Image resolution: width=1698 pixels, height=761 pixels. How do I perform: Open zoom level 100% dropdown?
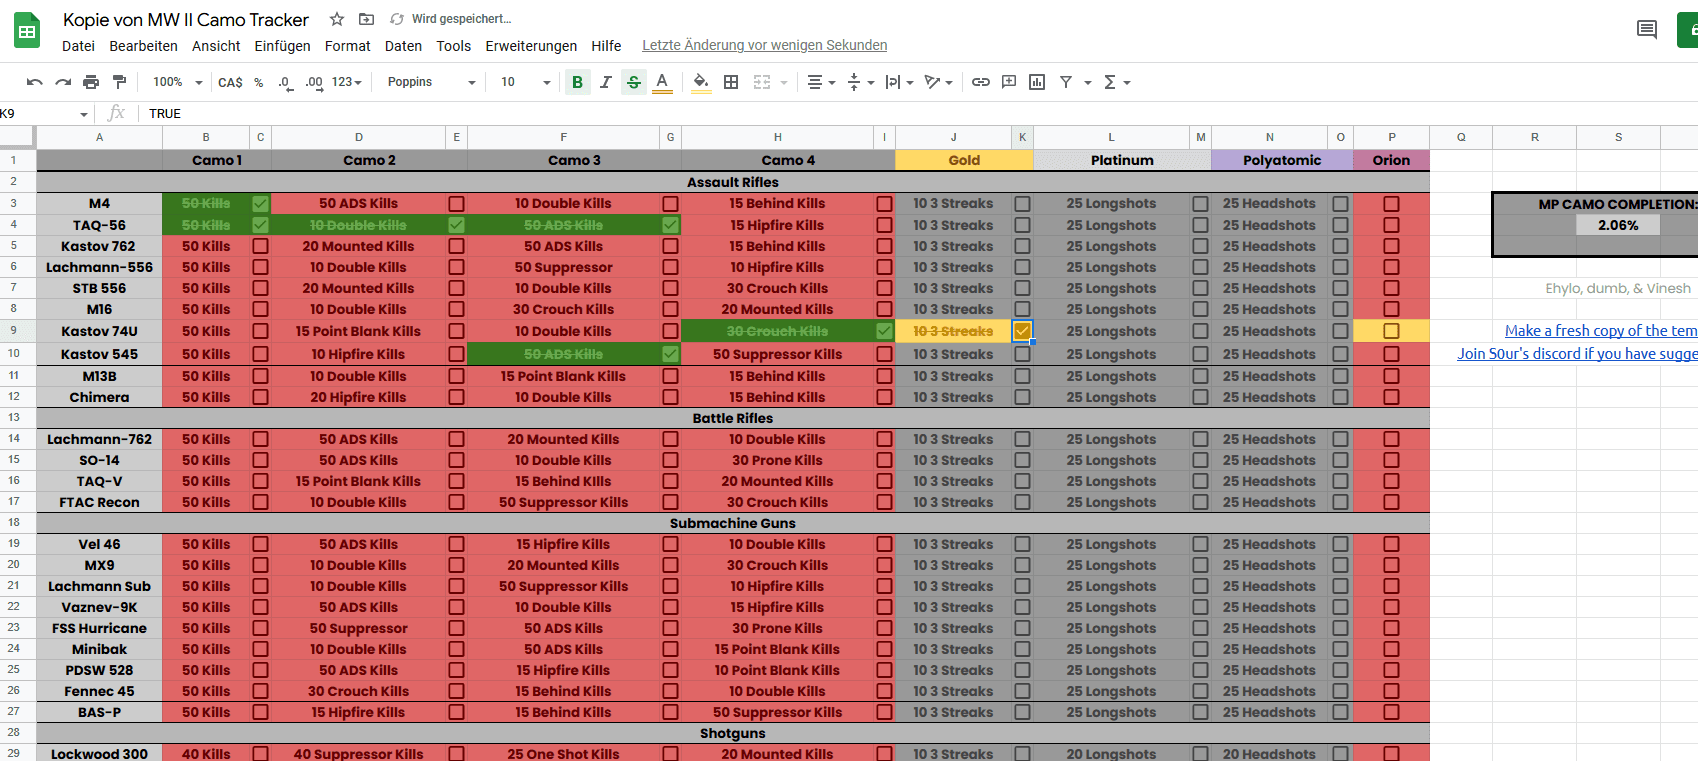(177, 82)
